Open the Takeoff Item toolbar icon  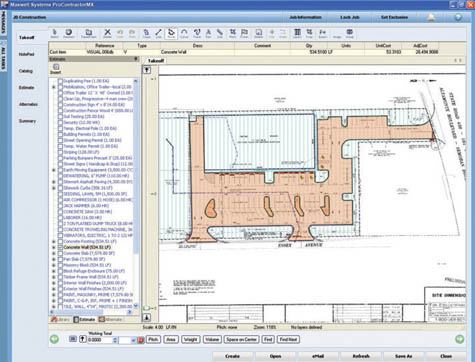tap(89, 33)
